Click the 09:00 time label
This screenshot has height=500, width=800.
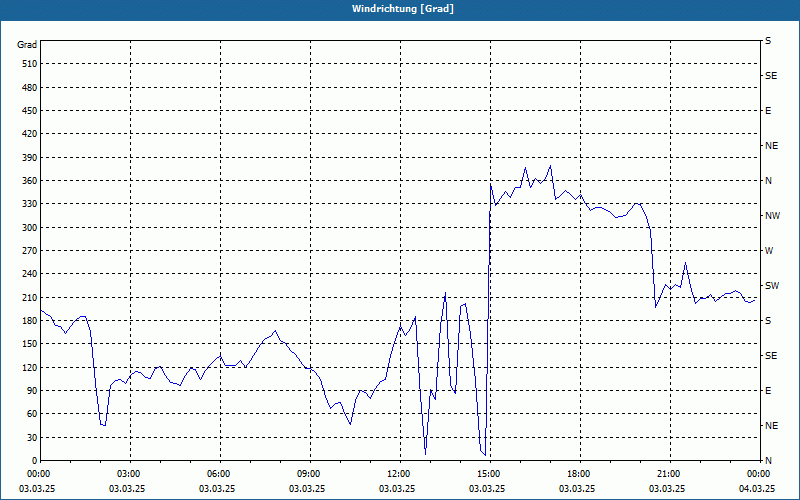(310, 474)
